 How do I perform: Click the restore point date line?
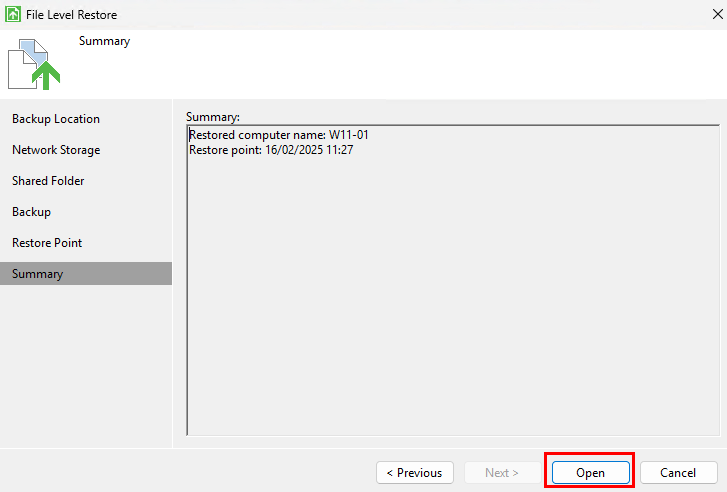pos(271,150)
